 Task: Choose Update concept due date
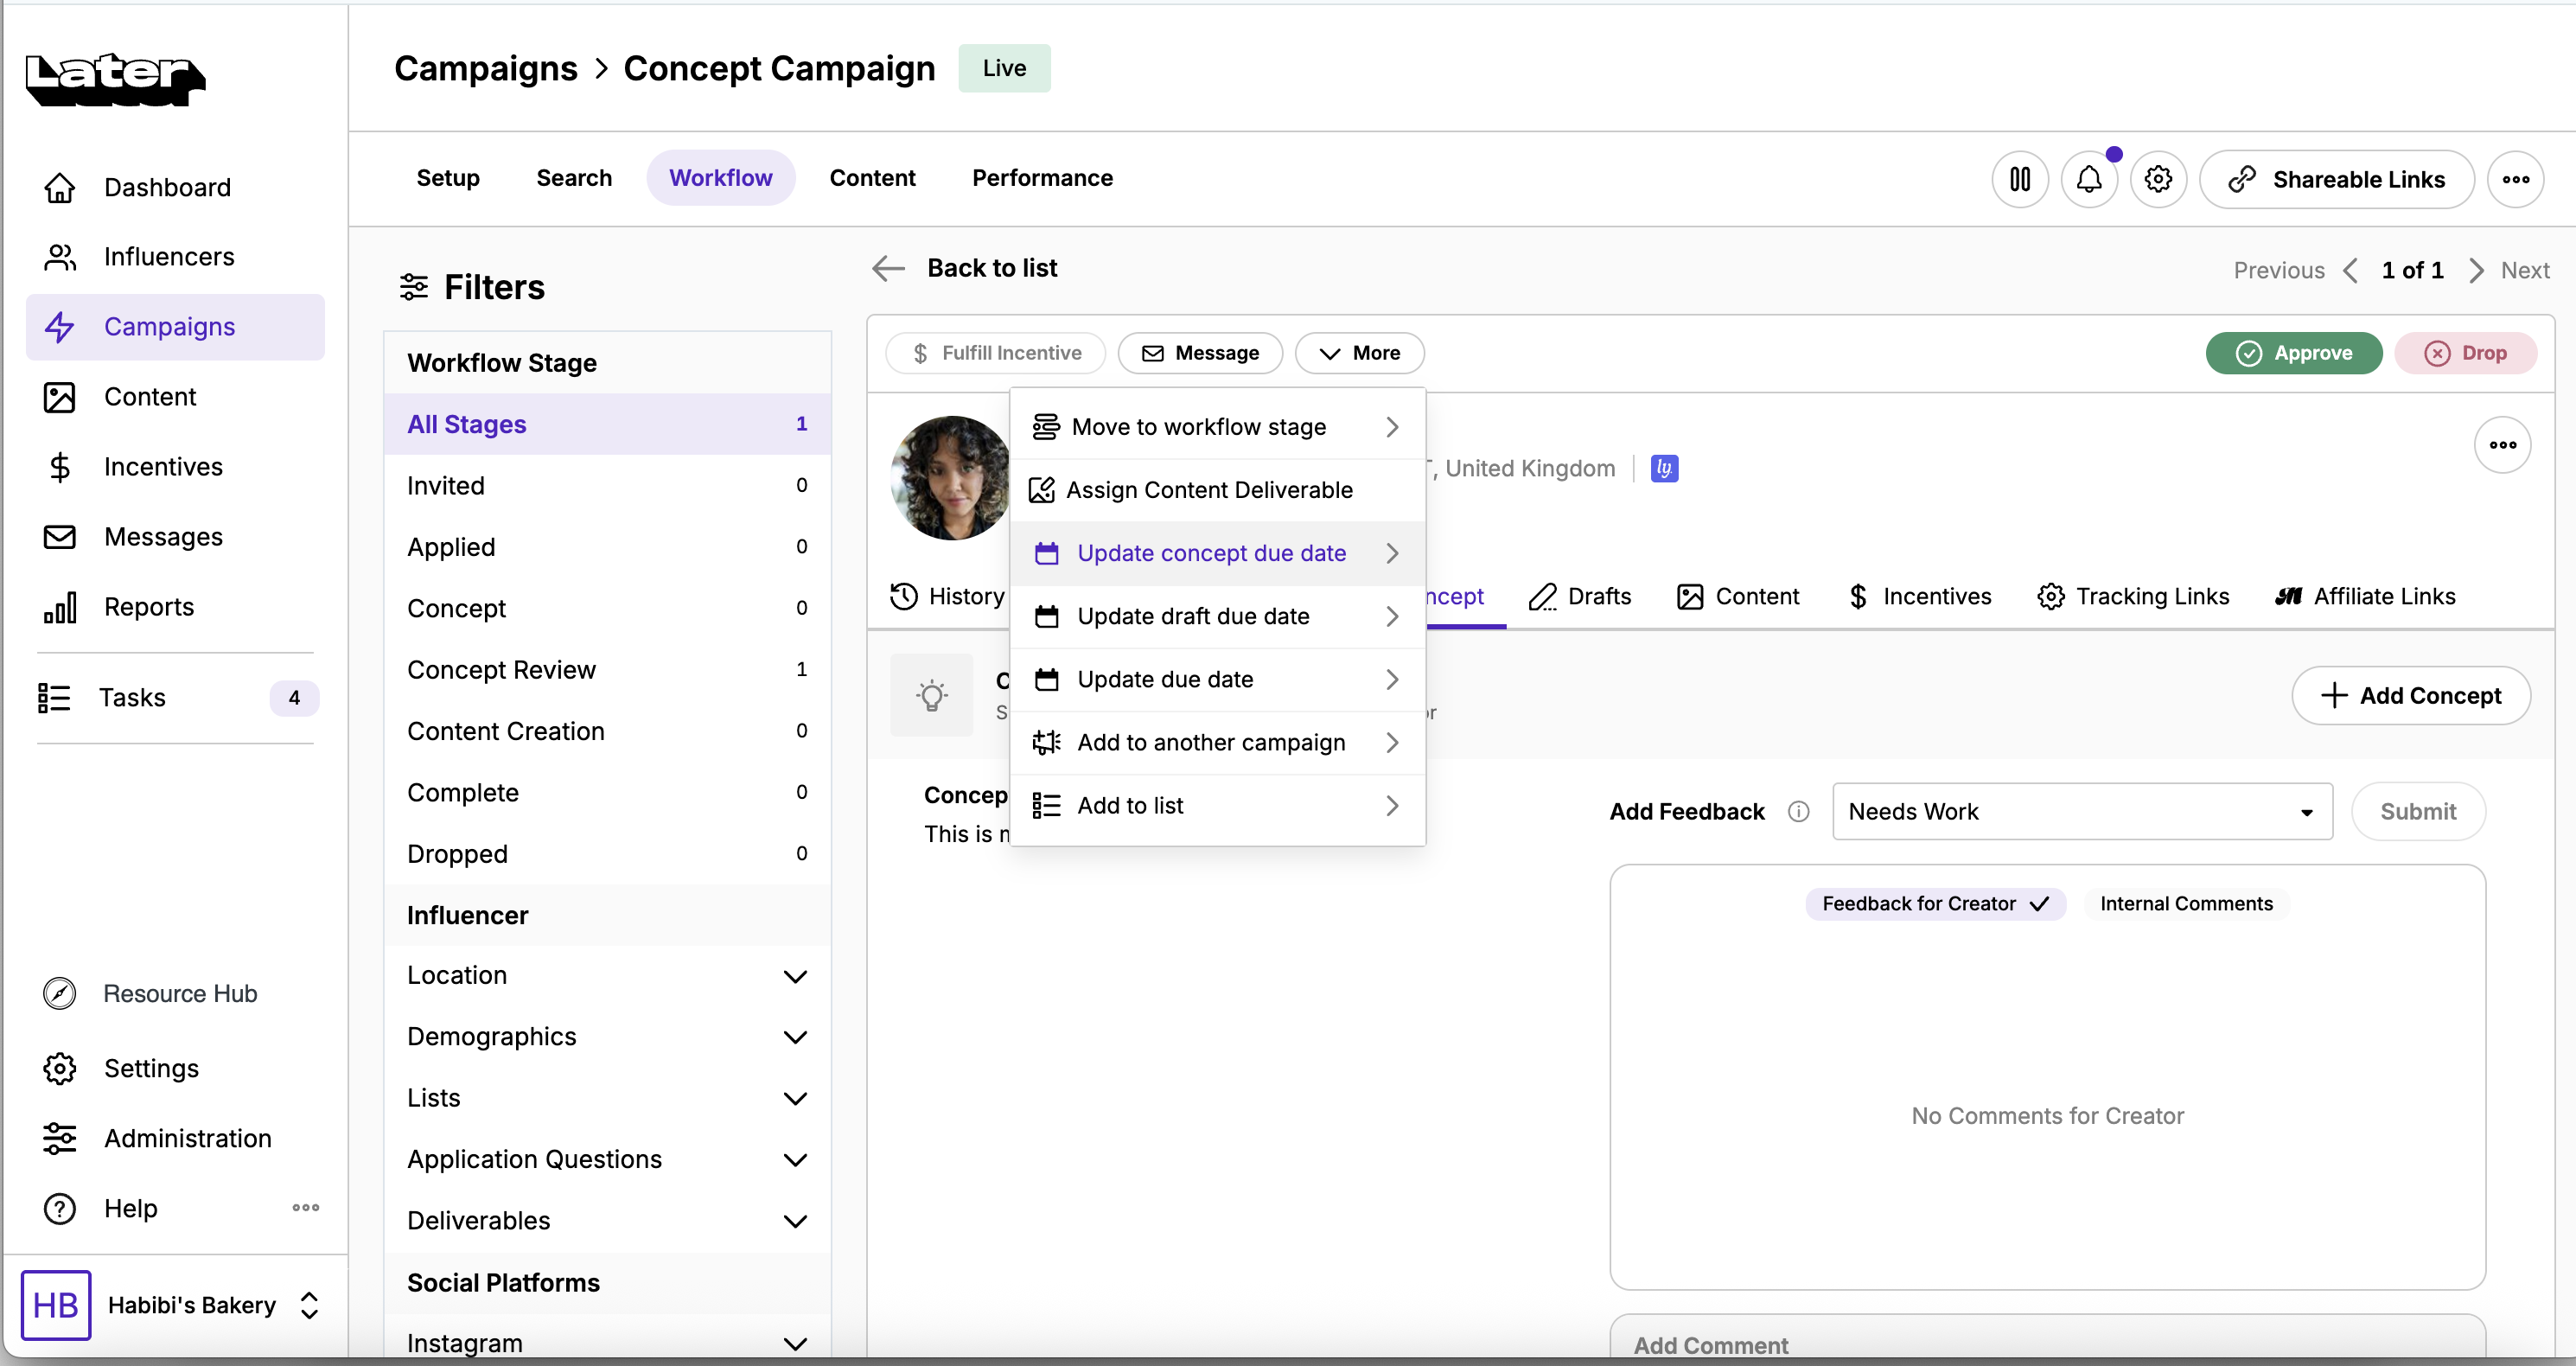click(1217, 553)
